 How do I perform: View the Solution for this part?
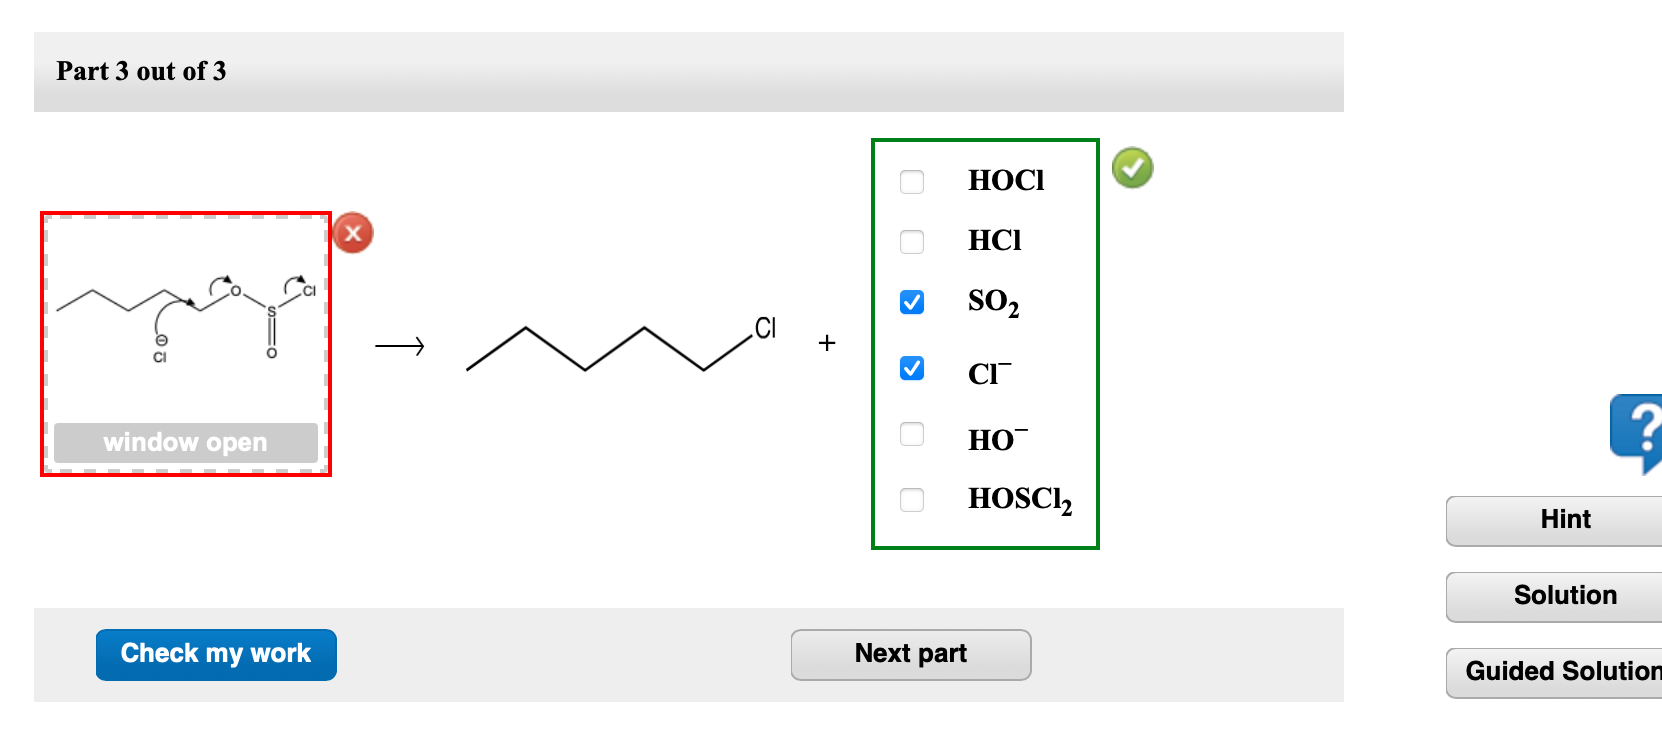pos(1564,595)
